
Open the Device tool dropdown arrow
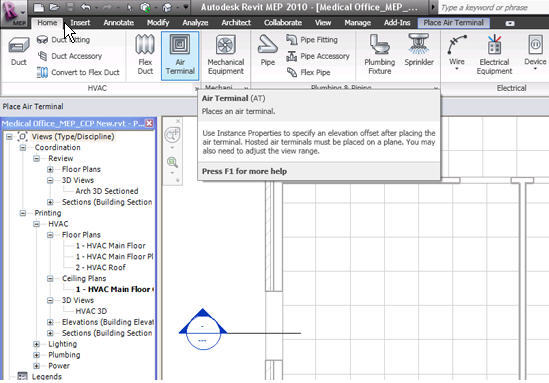pyautogui.click(x=535, y=69)
